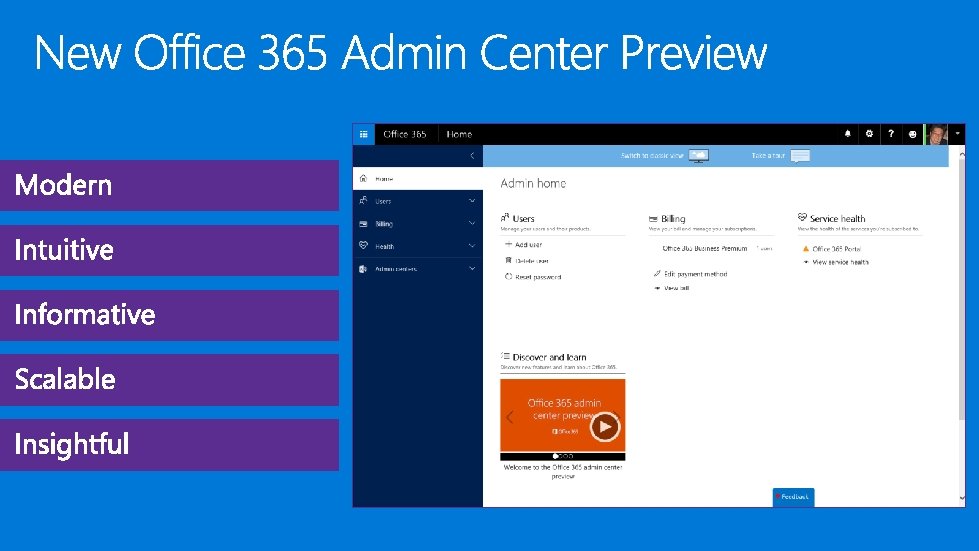Viewport: 979px width, 551px height.
Task: Click the Feedback button at bottom
Action: 793,497
